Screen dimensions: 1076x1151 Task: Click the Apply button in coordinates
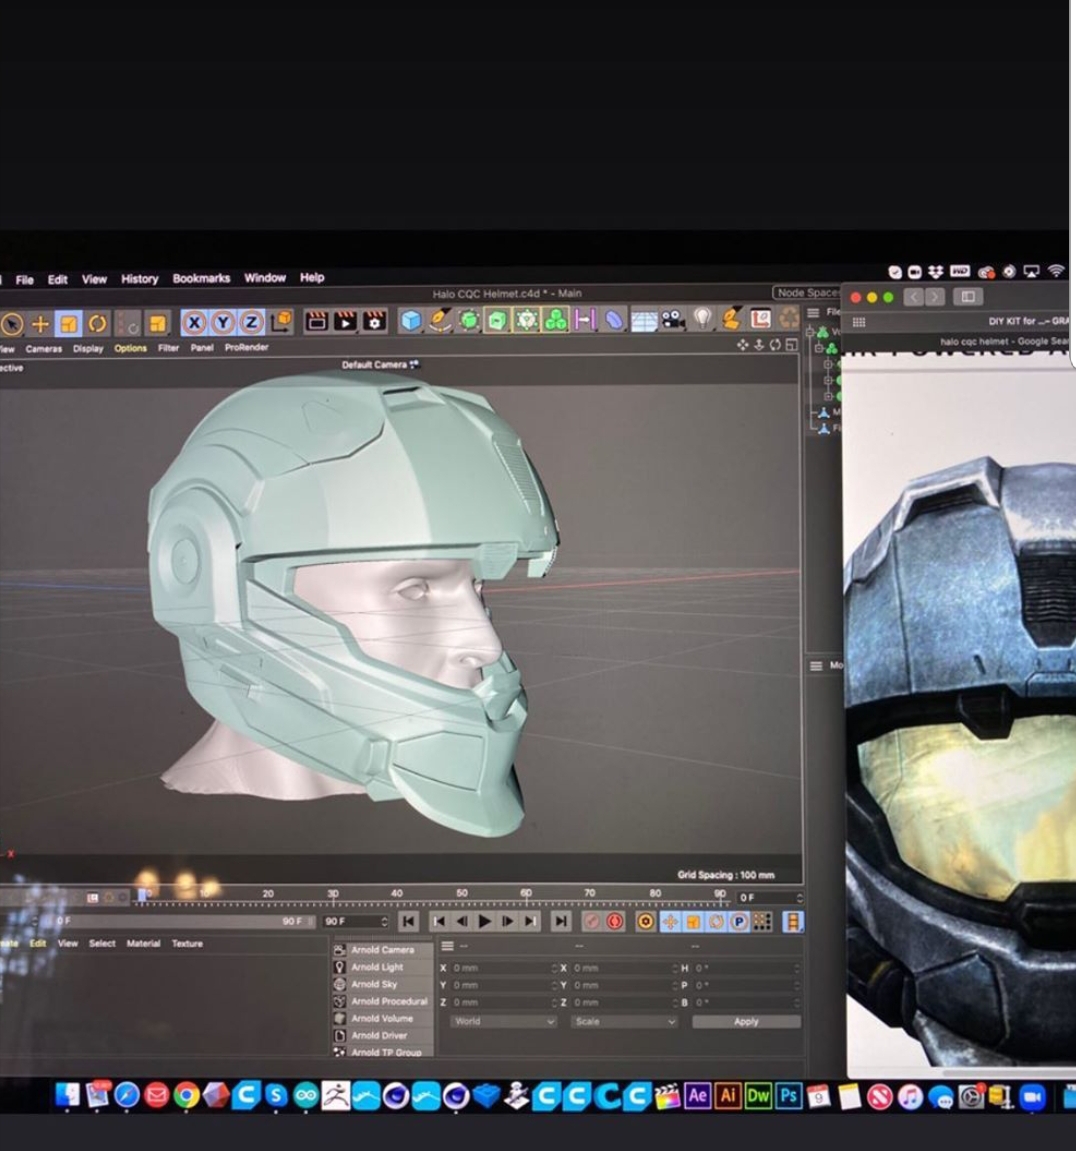(746, 1021)
